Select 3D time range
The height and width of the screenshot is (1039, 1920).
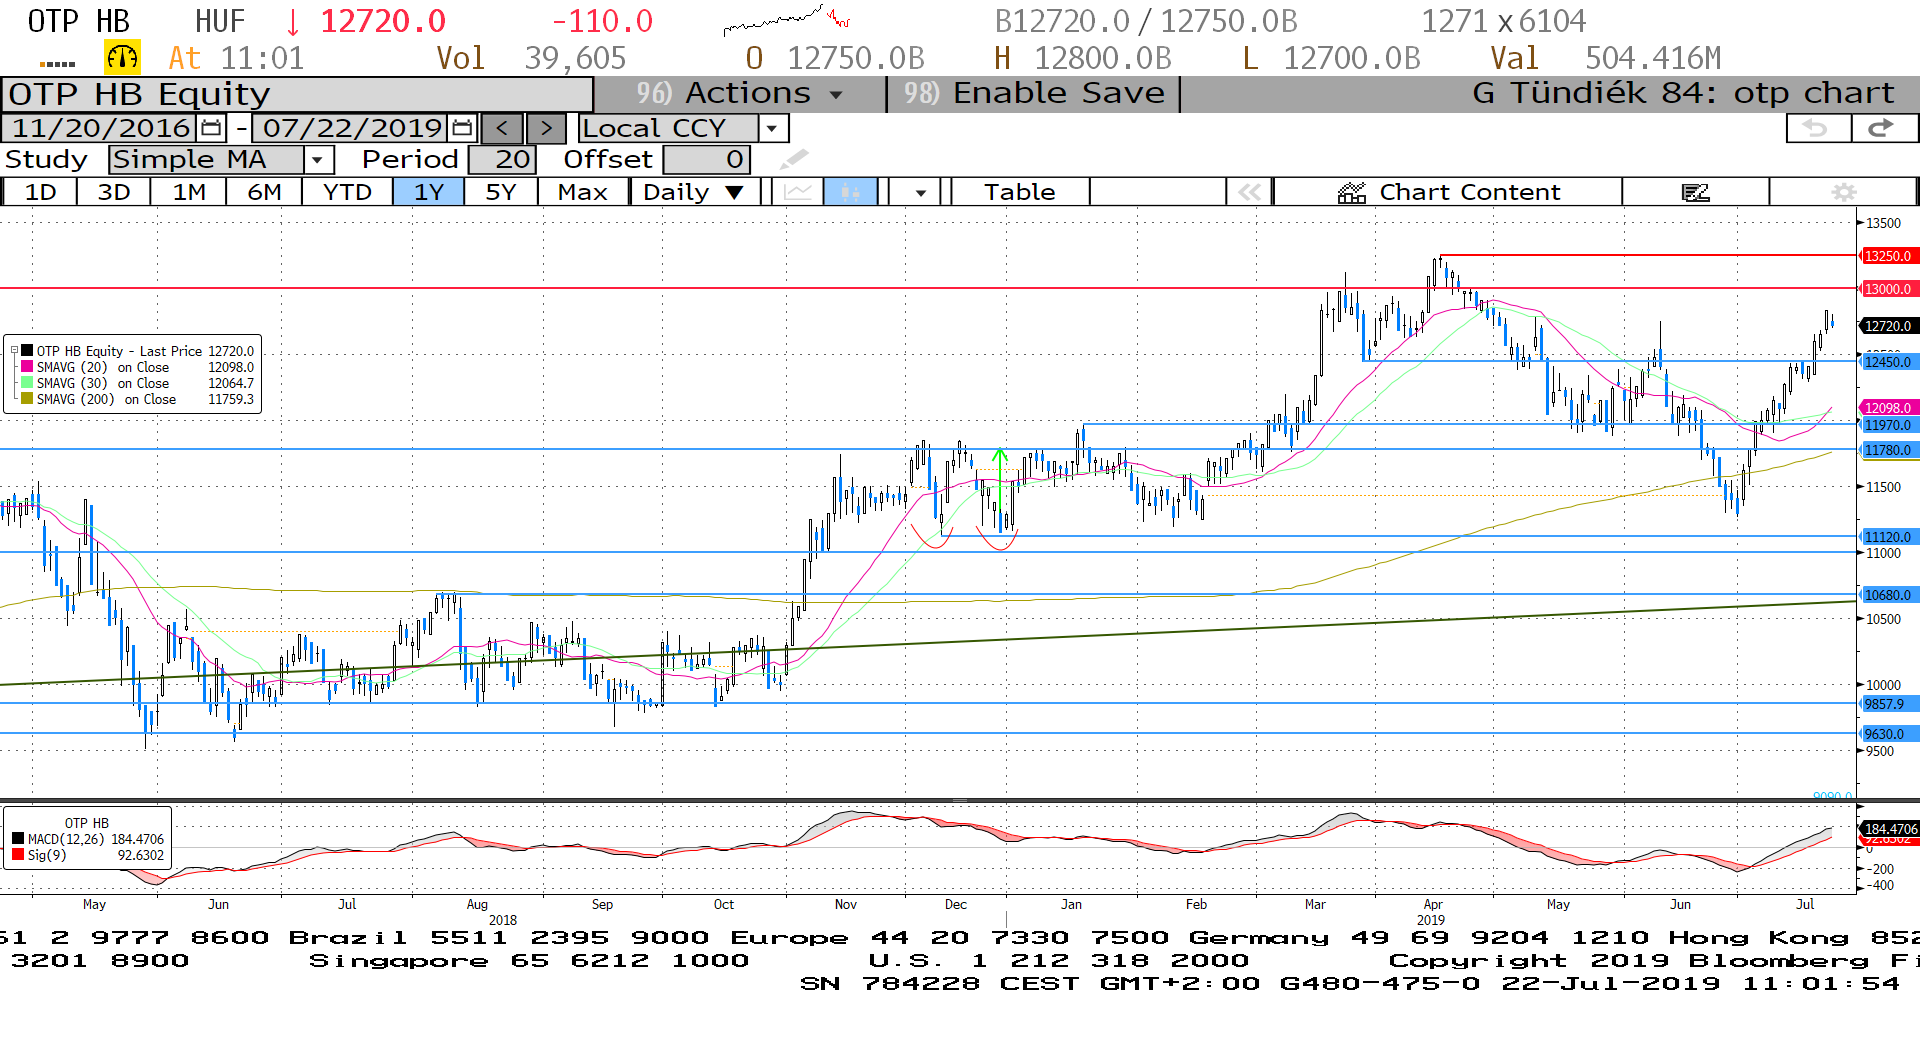[x=114, y=192]
